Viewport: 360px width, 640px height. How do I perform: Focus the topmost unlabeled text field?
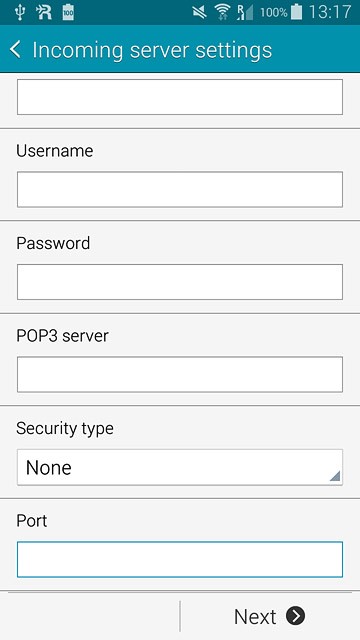[180, 97]
